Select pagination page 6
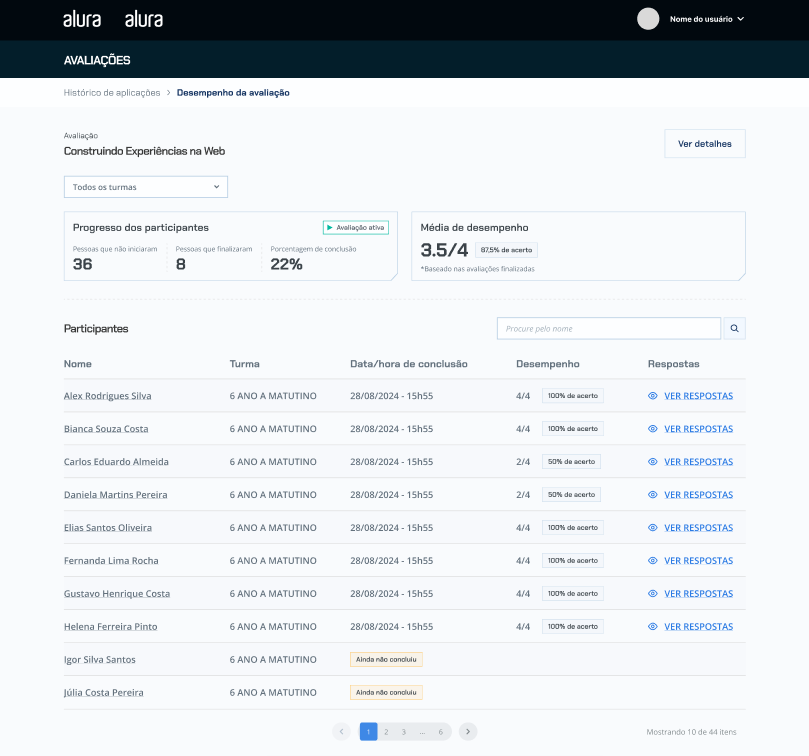809x756 pixels. coord(441,732)
